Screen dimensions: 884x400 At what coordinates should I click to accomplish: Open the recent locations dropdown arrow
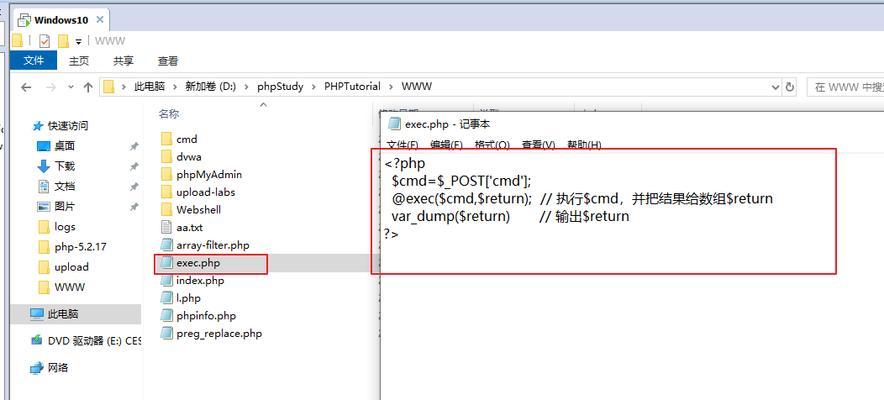click(x=70, y=87)
